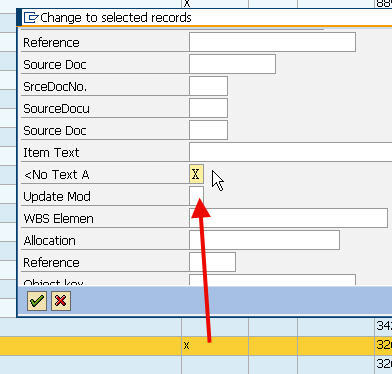Click the 'SrceDocNo.' label
Image resolution: width=392 pixels, height=374 pixels.
pos(55,87)
